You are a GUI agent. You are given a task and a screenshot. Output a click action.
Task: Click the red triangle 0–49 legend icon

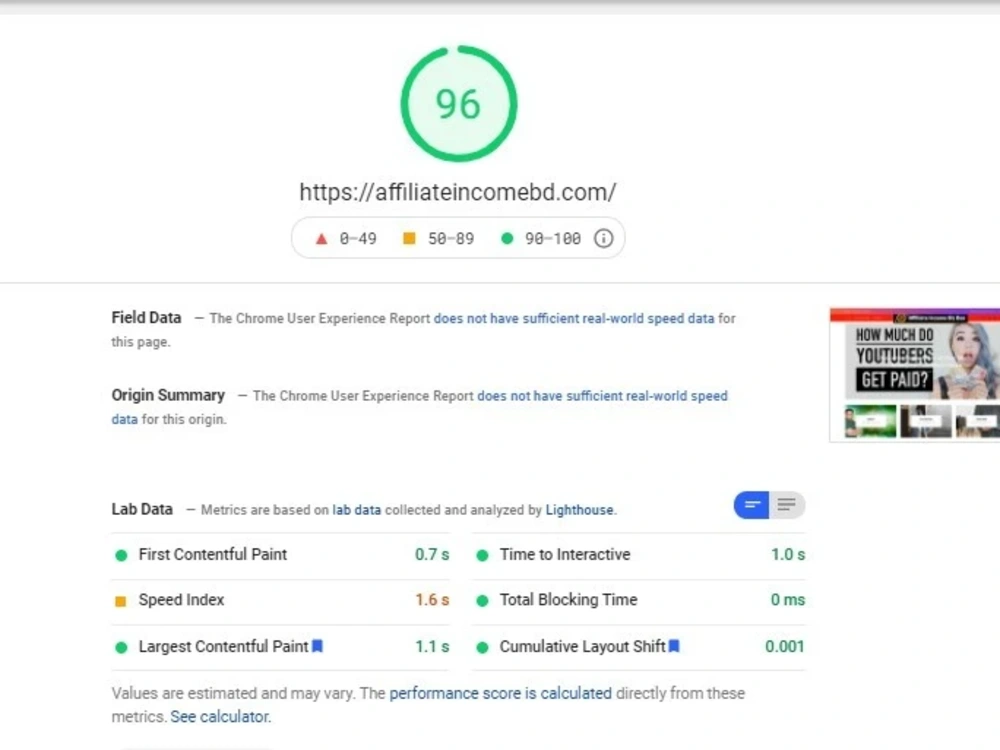pyautogui.click(x=321, y=239)
